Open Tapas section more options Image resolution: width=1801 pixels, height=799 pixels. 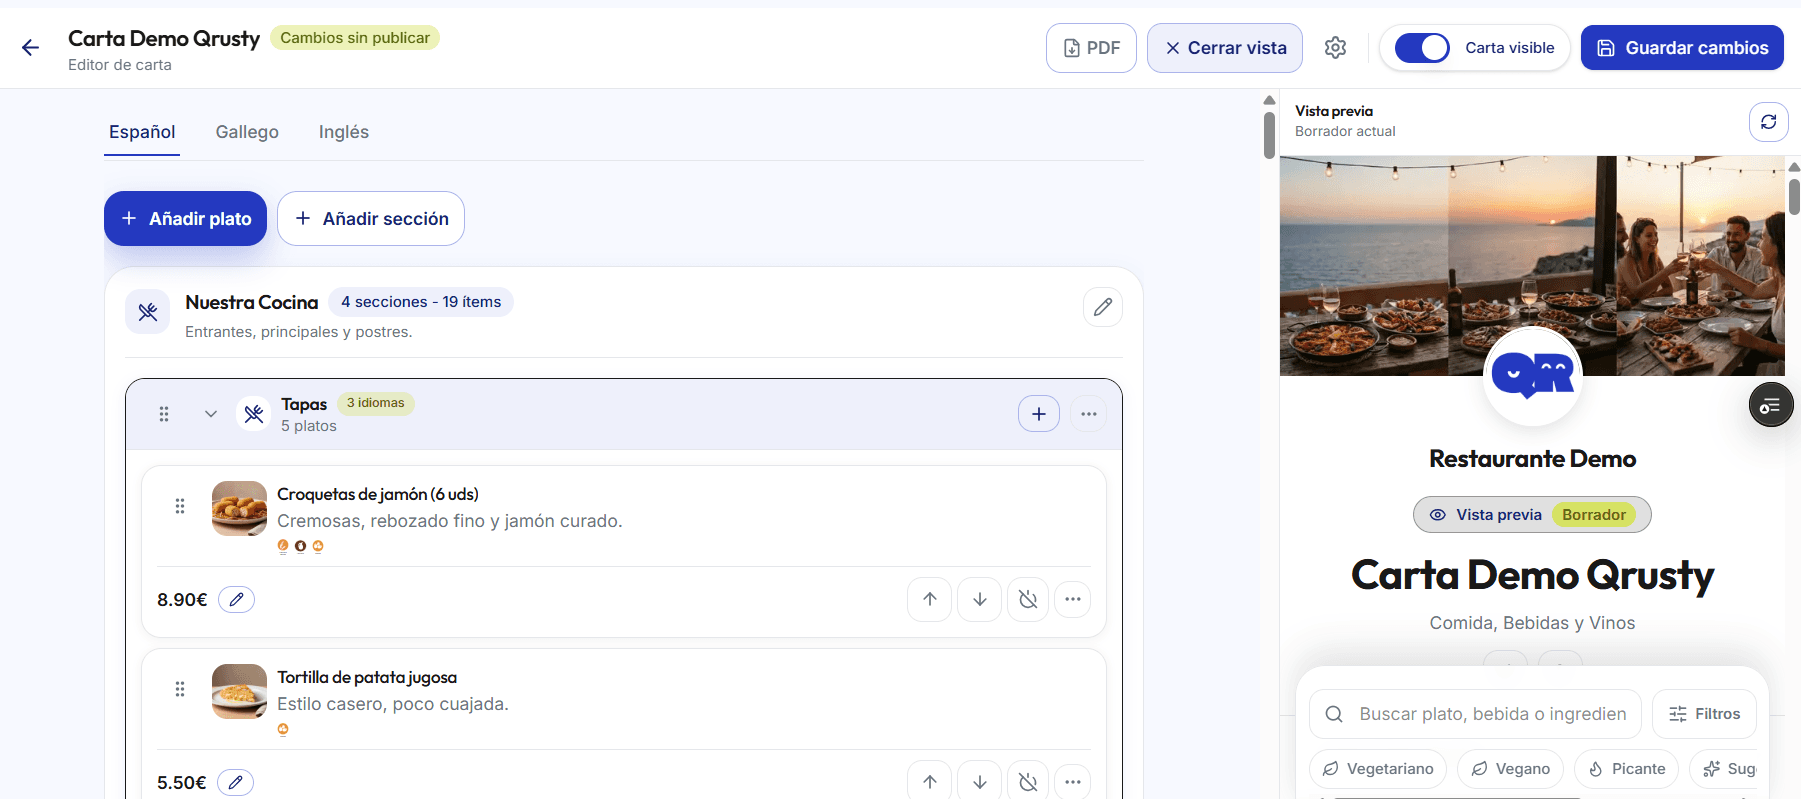[1089, 414]
